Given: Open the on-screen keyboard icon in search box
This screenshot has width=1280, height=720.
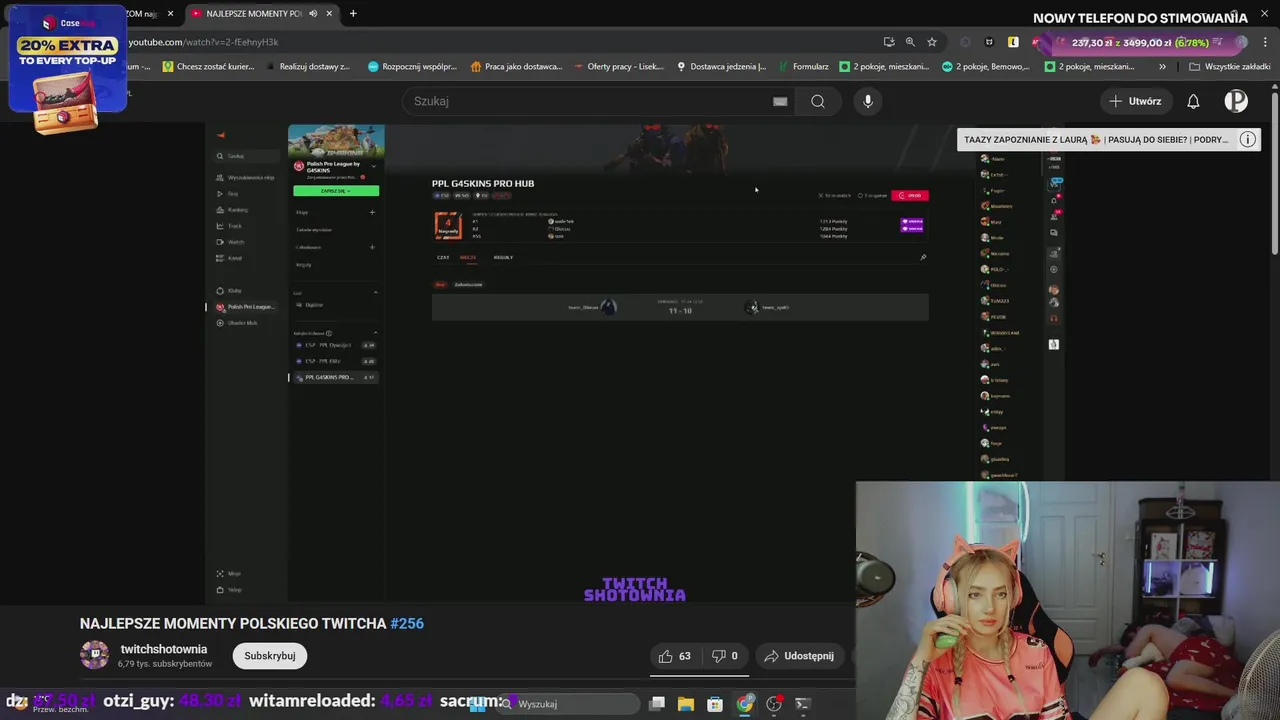Looking at the screenshot, I should (x=780, y=101).
